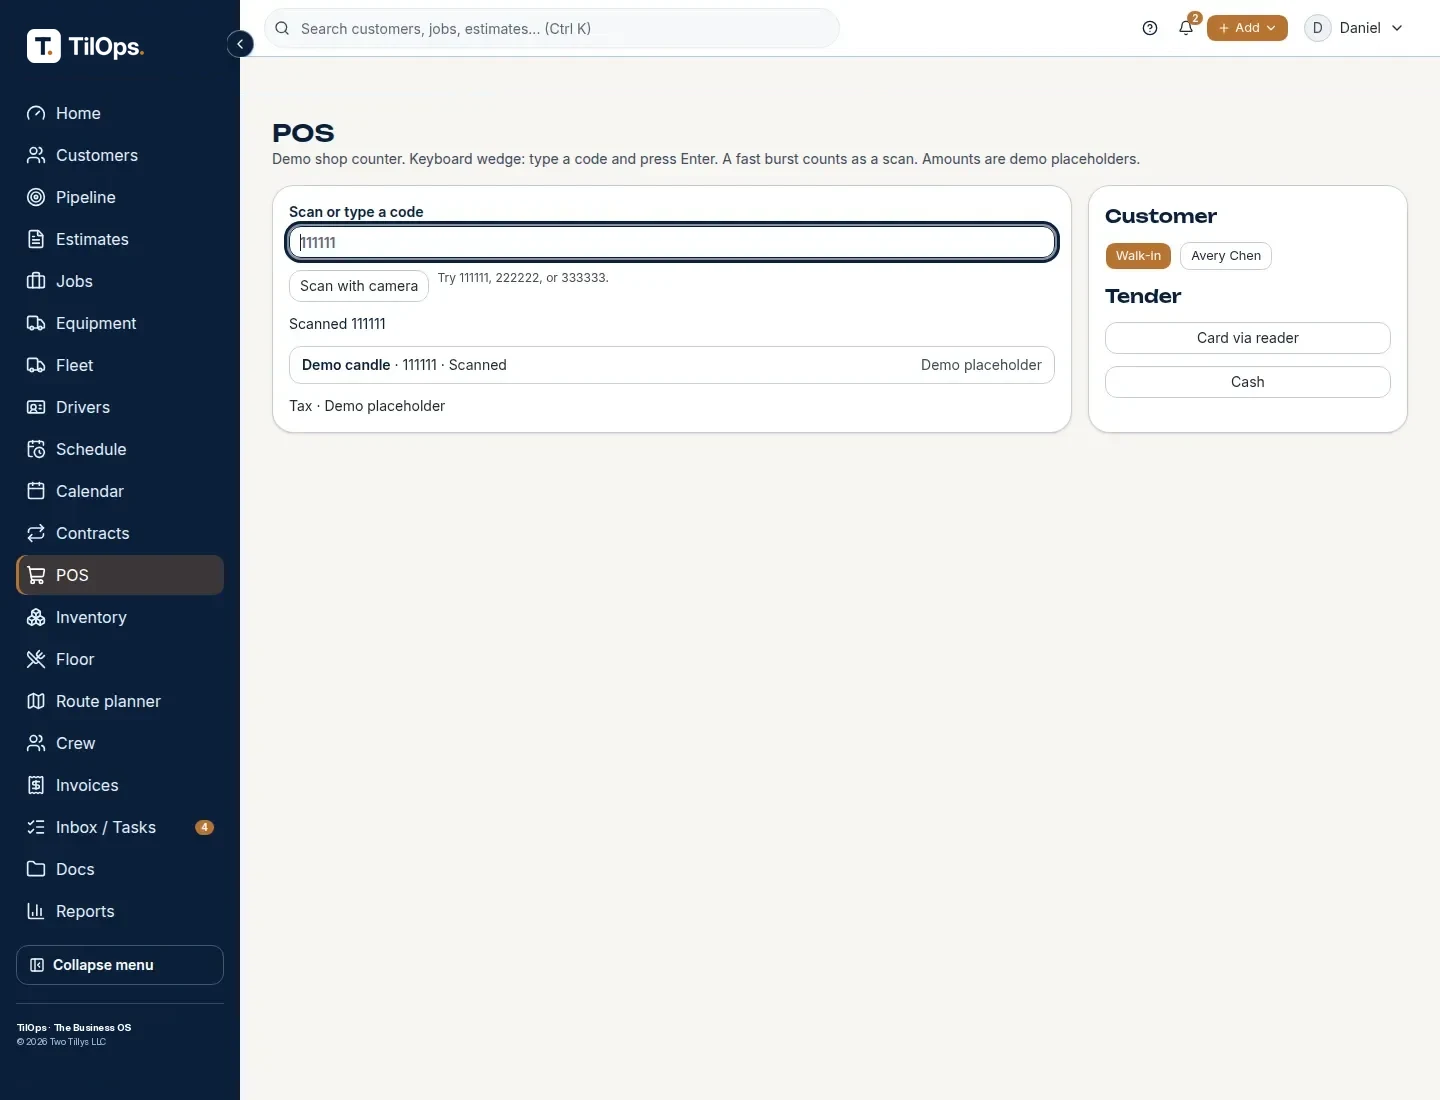Click the Pipeline target icon
Image resolution: width=1440 pixels, height=1100 pixels.
click(x=36, y=197)
